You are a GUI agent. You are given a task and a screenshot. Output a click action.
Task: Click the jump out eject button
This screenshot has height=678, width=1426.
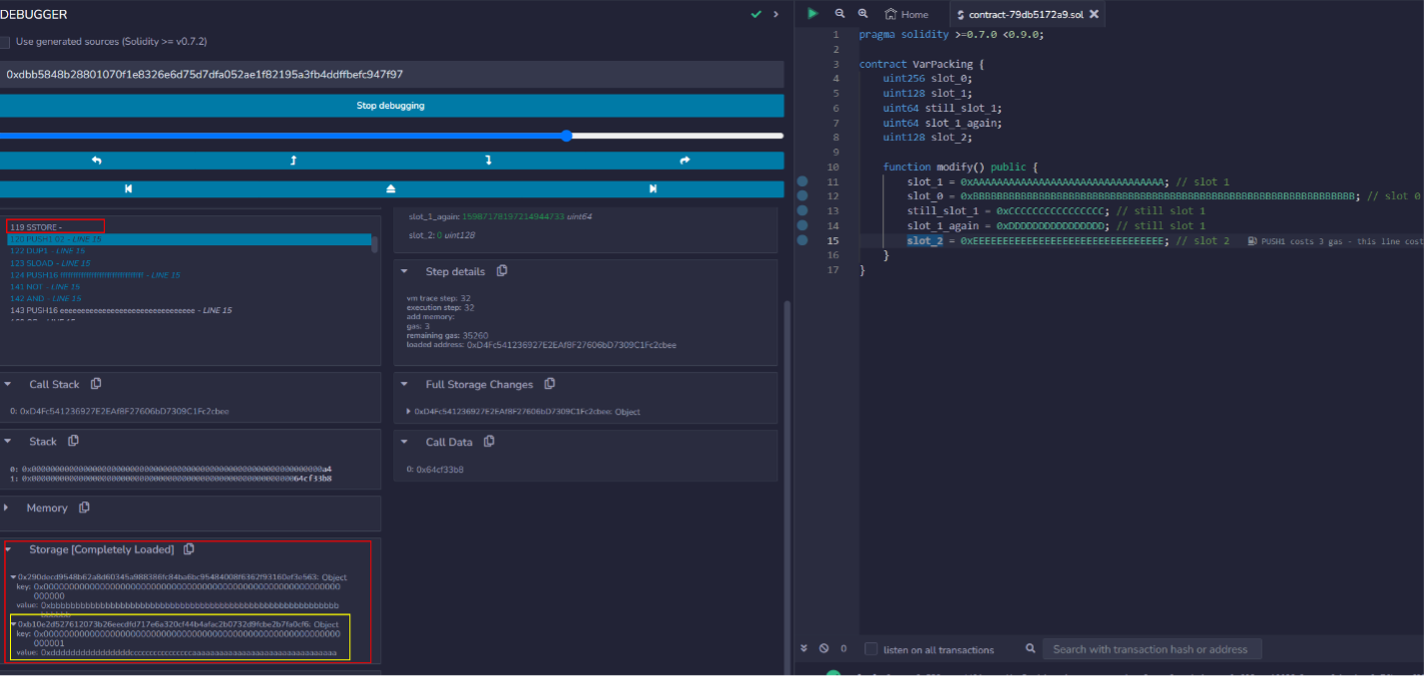[x=391, y=189]
